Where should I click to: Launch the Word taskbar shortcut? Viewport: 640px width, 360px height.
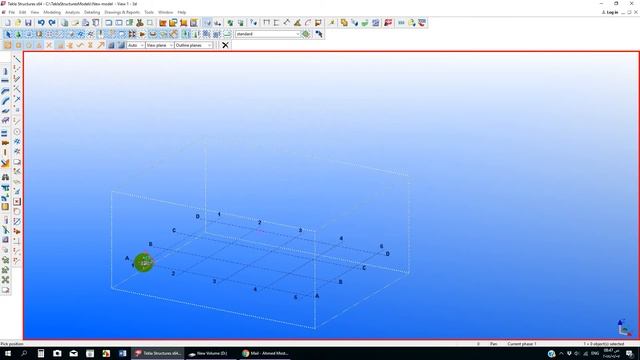tap(122, 353)
